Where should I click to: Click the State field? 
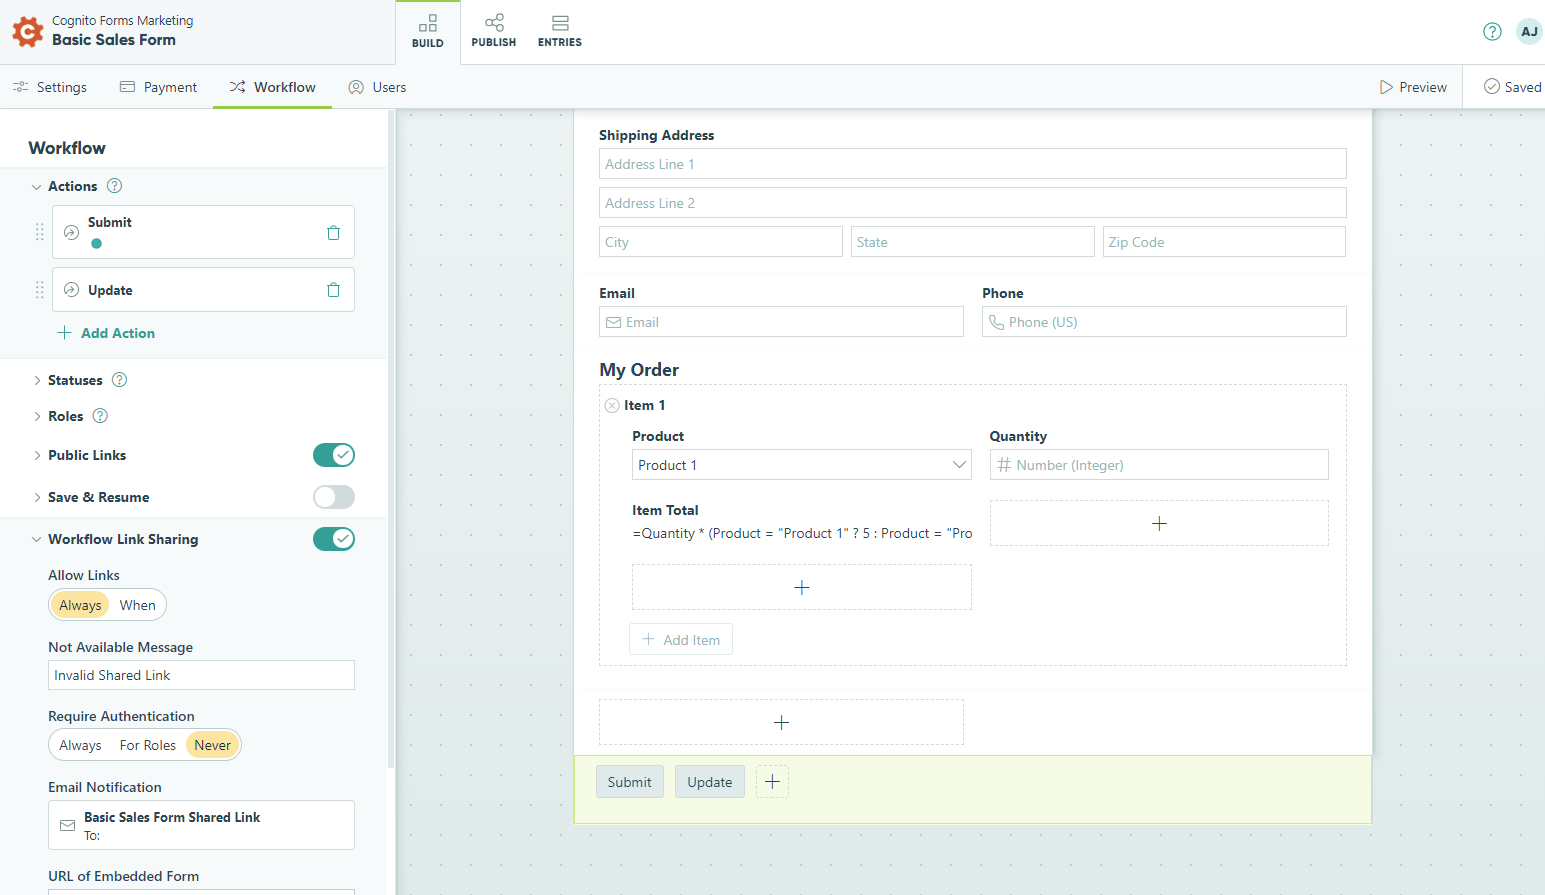click(x=973, y=242)
